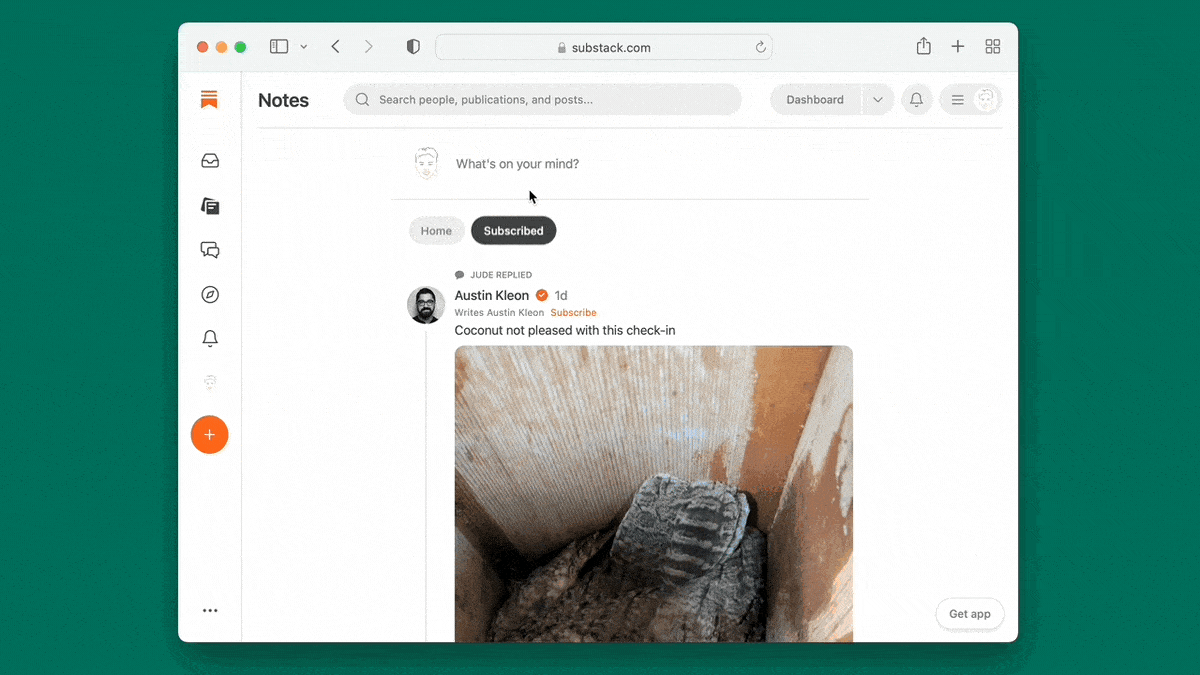Switch the feed to Subscribed
Image resolution: width=1200 pixels, height=675 pixels.
click(x=513, y=230)
